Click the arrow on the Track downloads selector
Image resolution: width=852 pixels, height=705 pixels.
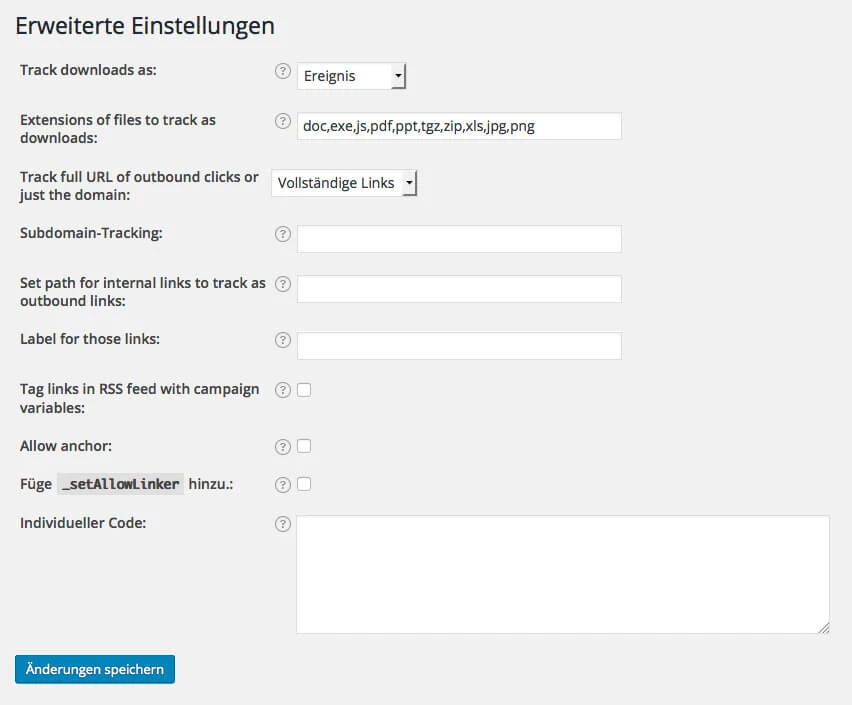(x=398, y=75)
